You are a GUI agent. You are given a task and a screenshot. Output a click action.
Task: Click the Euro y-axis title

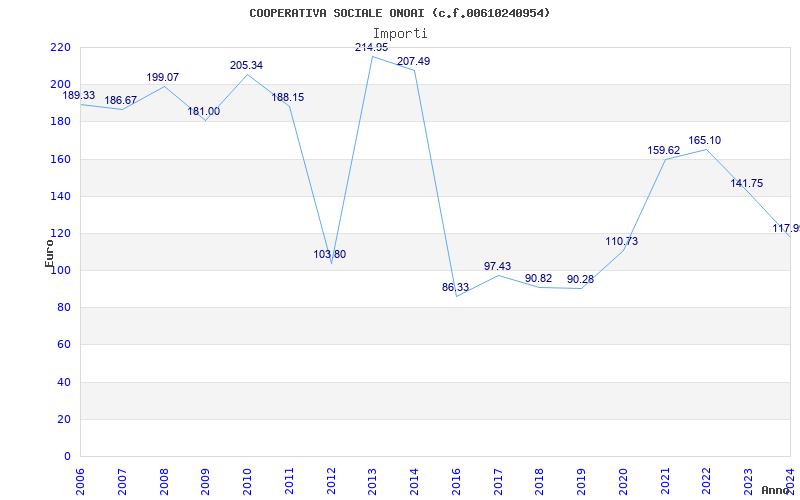click(49, 254)
